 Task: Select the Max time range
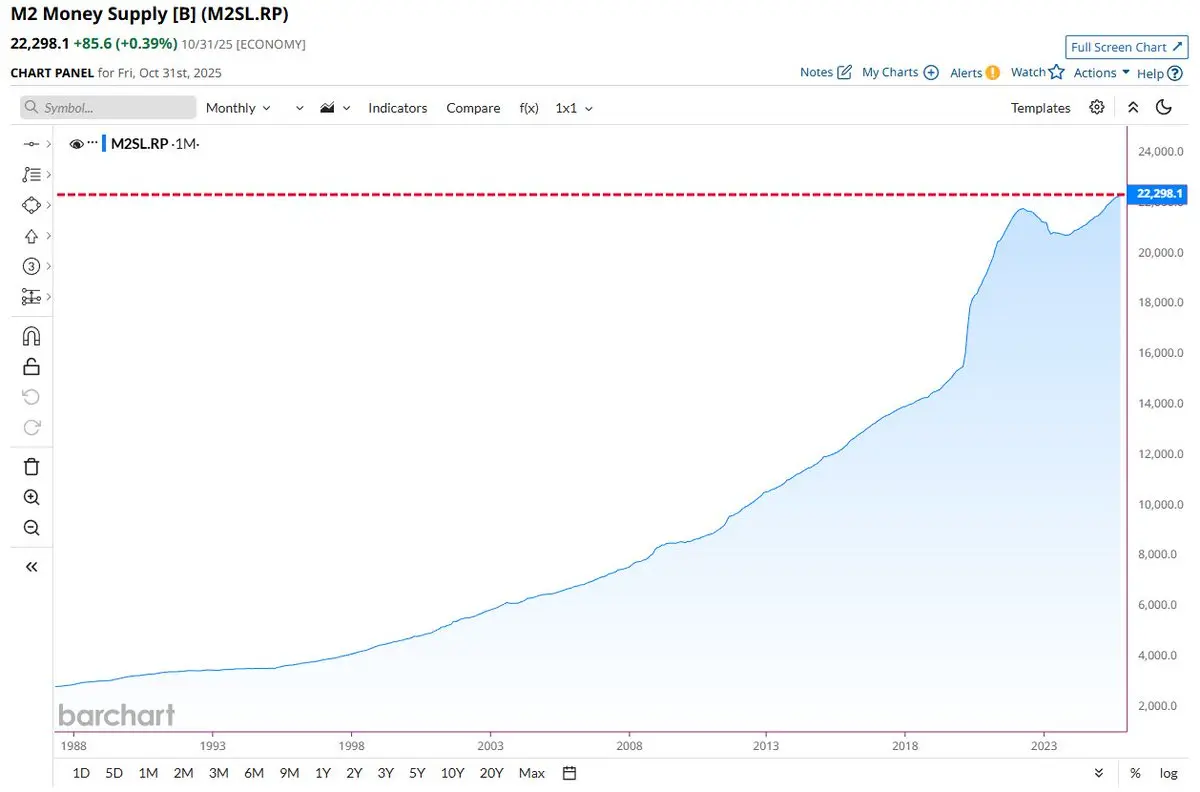coord(532,773)
